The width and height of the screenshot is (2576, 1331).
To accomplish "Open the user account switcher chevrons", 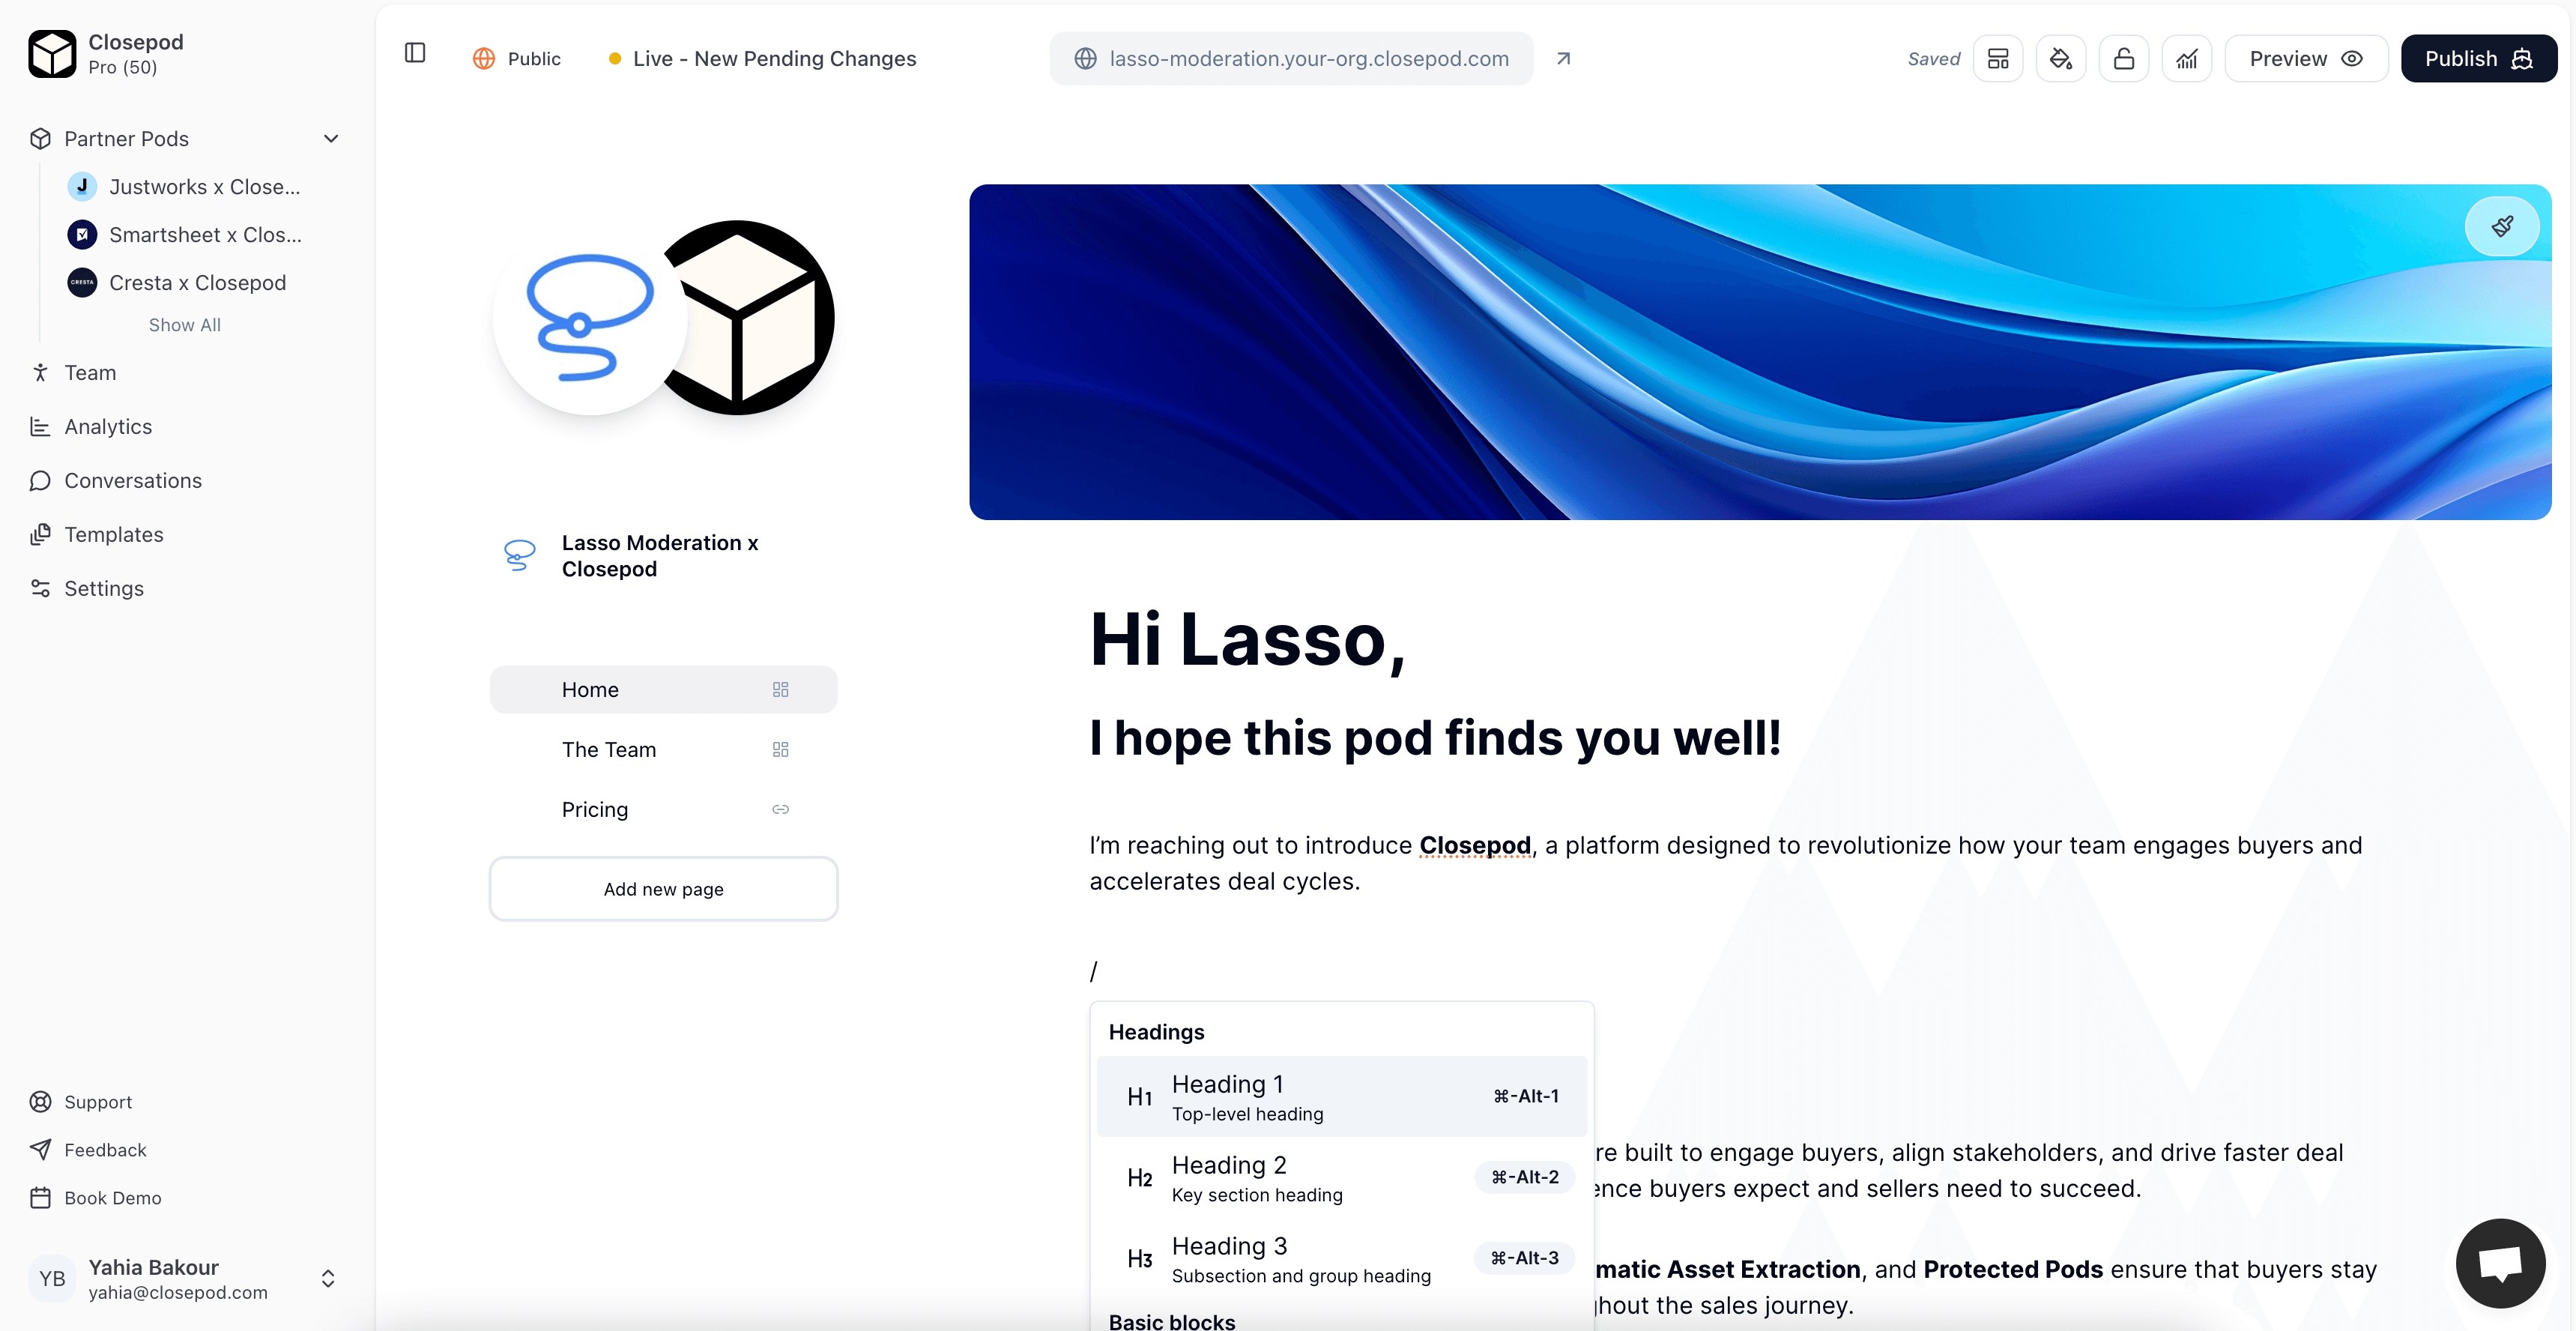I will (328, 1278).
